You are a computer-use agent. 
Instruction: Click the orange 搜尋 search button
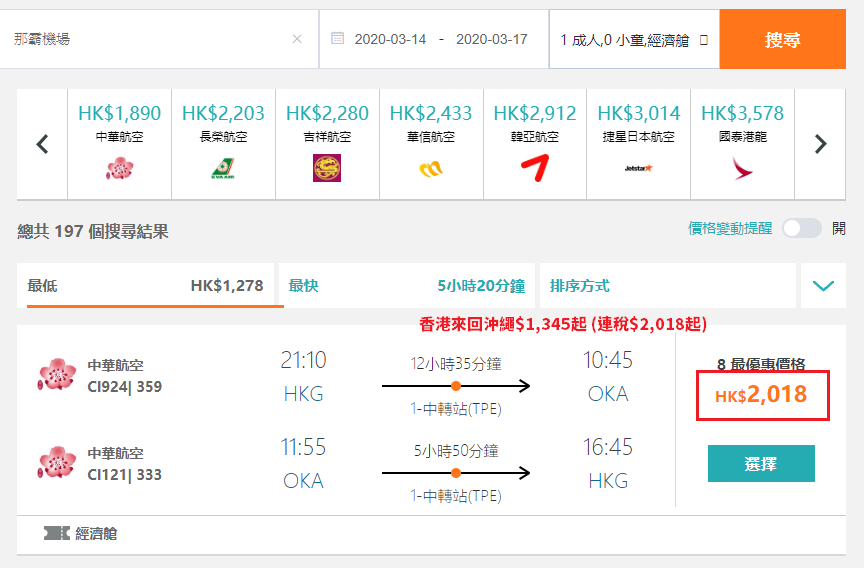(x=782, y=39)
